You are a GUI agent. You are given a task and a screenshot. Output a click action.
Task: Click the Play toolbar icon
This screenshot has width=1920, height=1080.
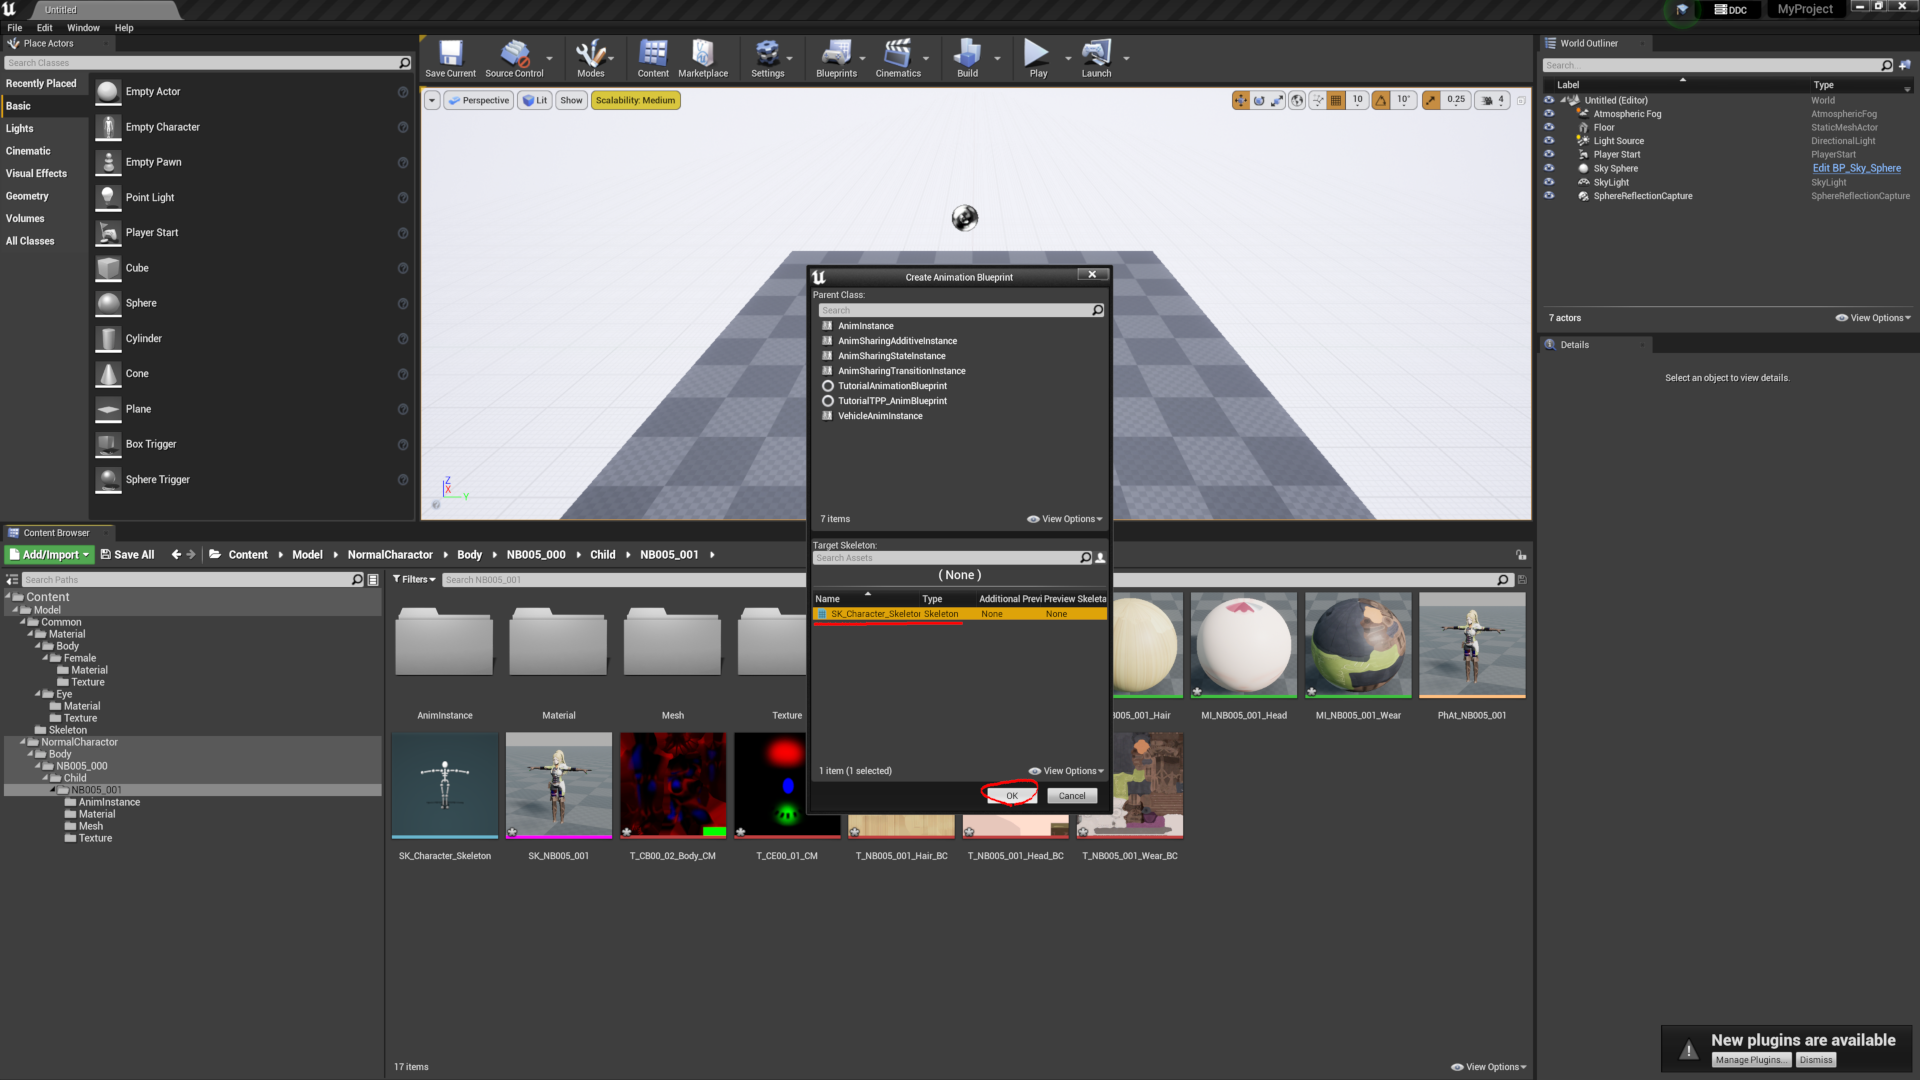(x=1038, y=58)
